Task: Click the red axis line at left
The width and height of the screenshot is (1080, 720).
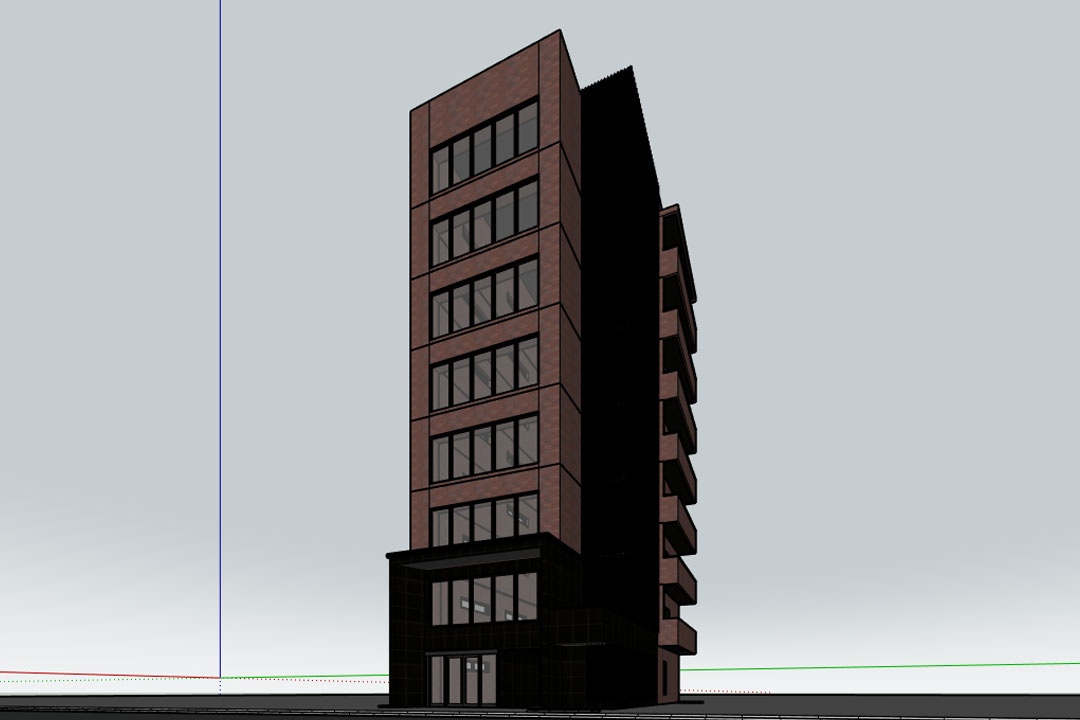Action: click(100, 673)
